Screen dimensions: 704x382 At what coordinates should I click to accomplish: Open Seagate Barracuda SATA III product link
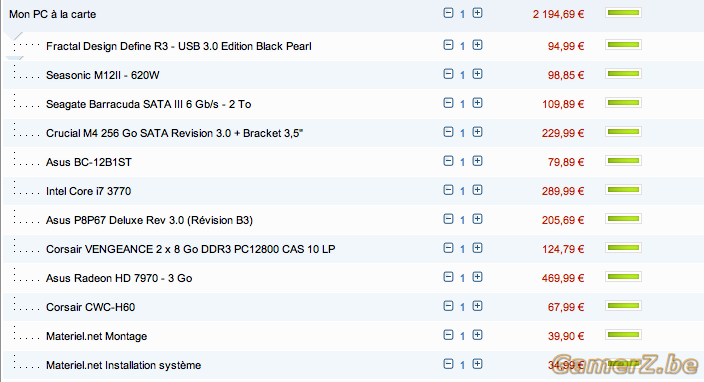click(x=149, y=104)
